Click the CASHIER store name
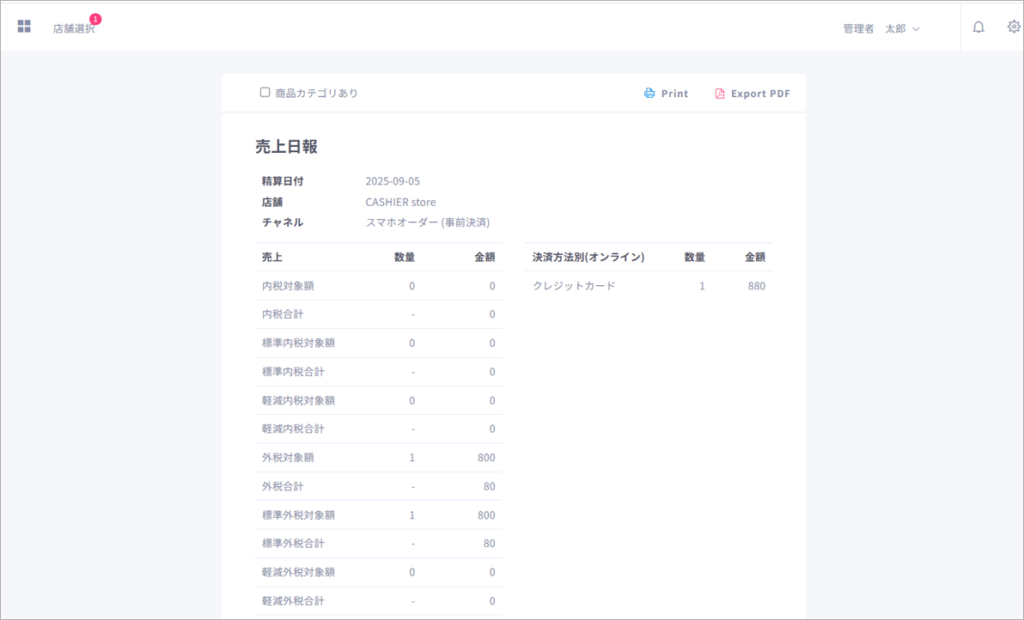1024x620 pixels. [400, 202]
